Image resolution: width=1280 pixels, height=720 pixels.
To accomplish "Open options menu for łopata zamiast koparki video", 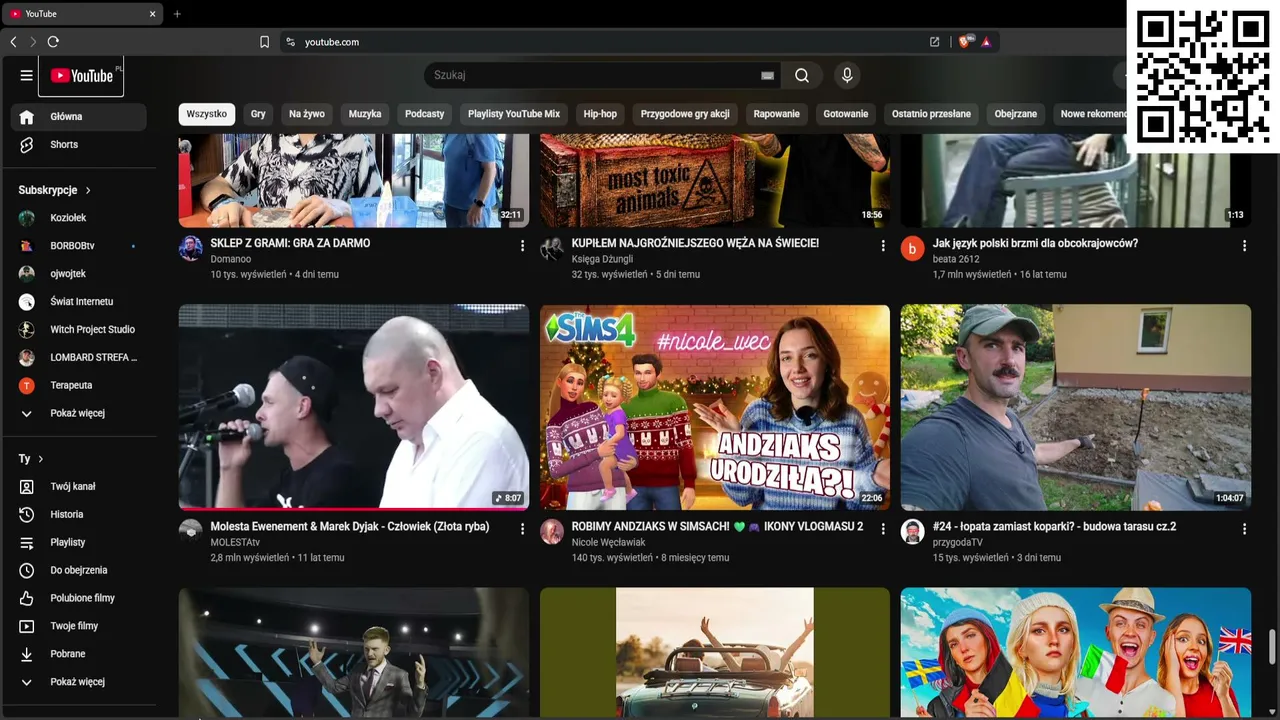I will coord(1244,529).
